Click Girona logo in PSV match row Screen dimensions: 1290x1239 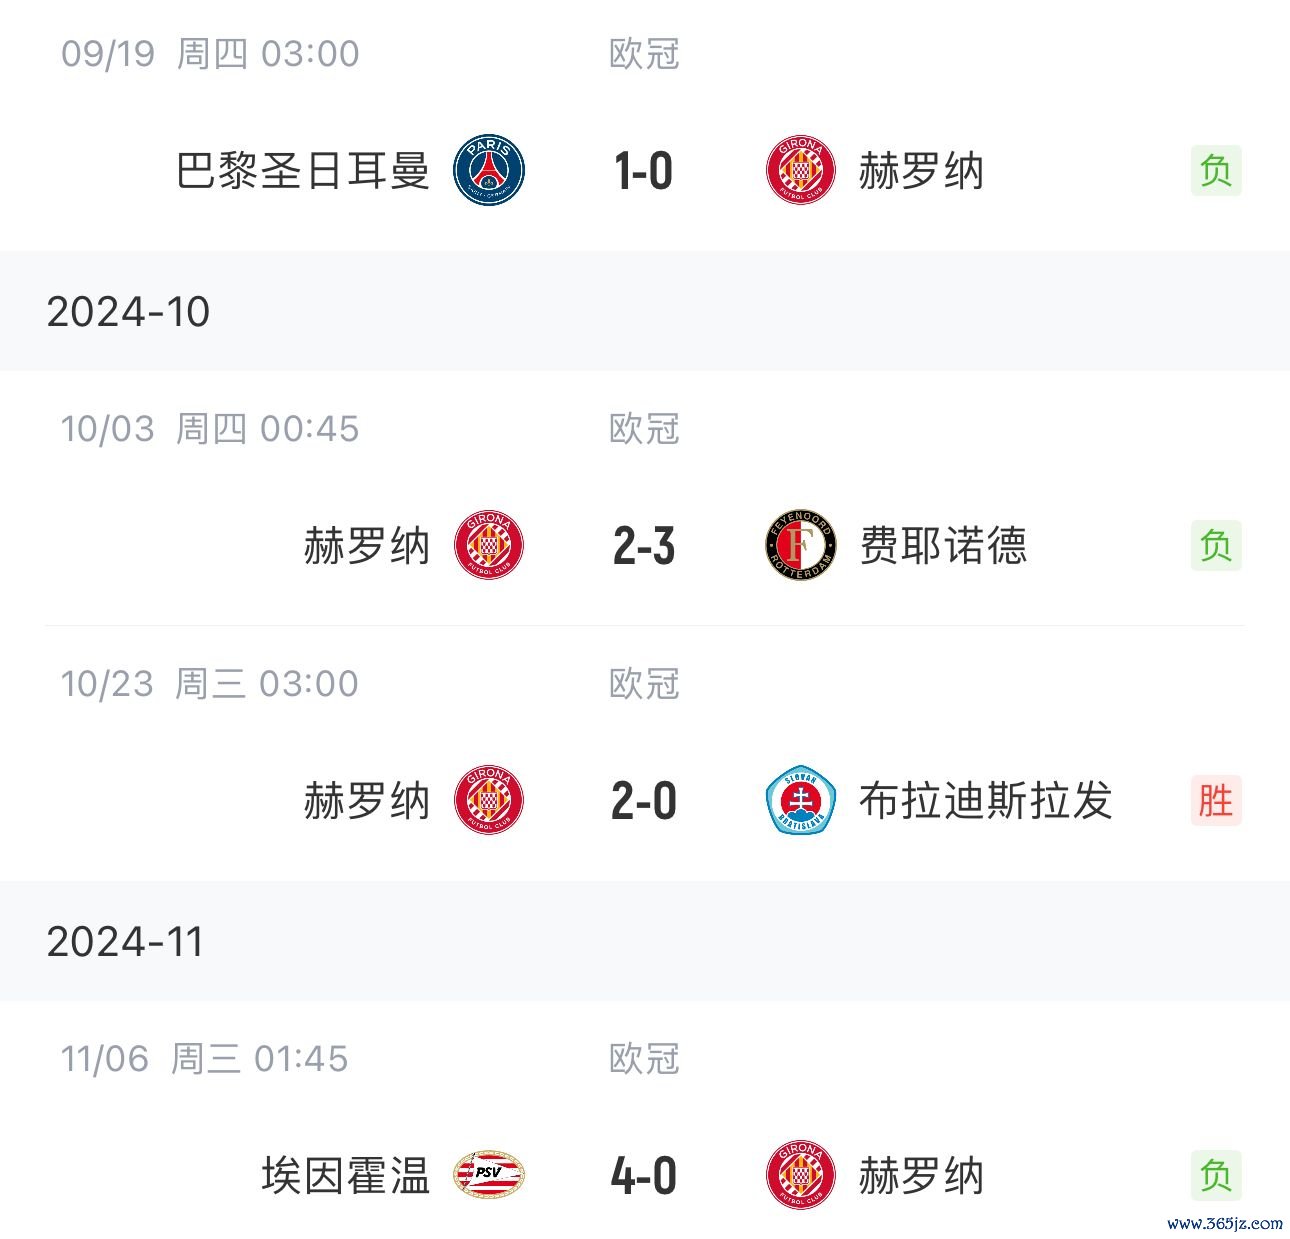[800, 1176]
